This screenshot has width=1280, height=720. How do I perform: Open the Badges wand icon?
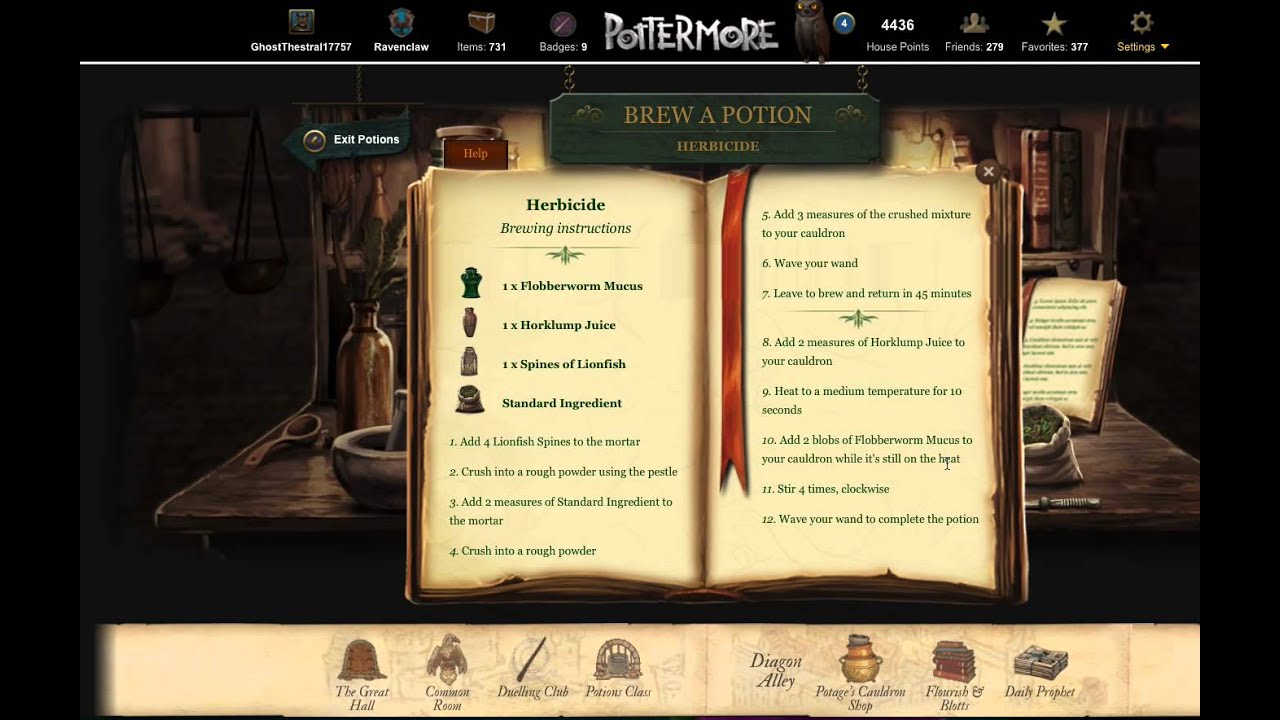[563, 23]
